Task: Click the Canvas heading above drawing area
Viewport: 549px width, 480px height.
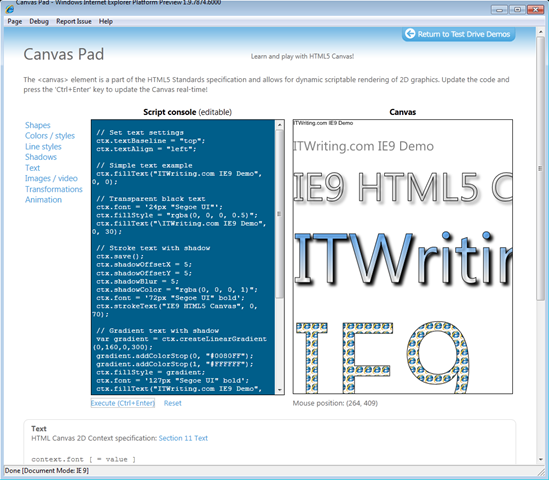Action: [403, 112]
